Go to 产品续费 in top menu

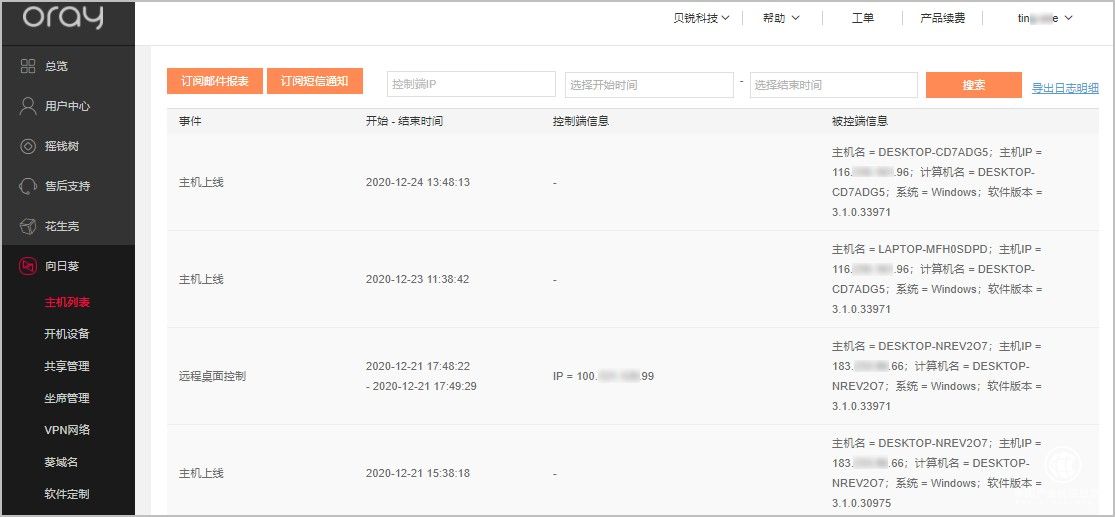coord(942,18)
